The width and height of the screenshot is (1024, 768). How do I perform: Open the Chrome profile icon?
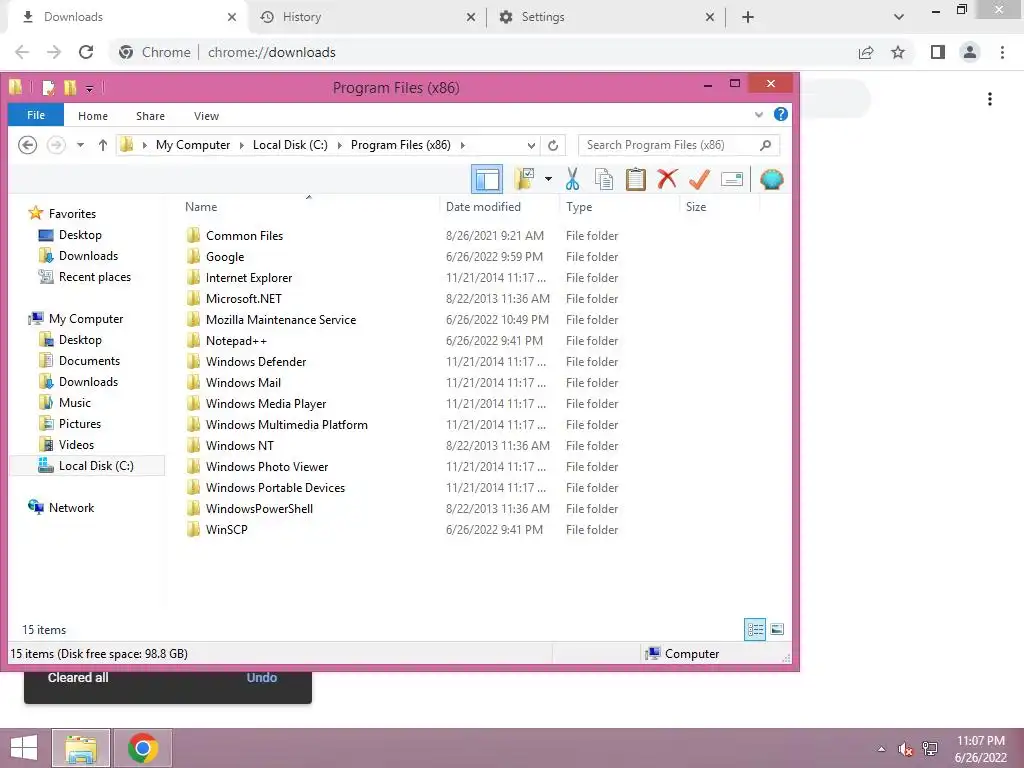point(970,52)
